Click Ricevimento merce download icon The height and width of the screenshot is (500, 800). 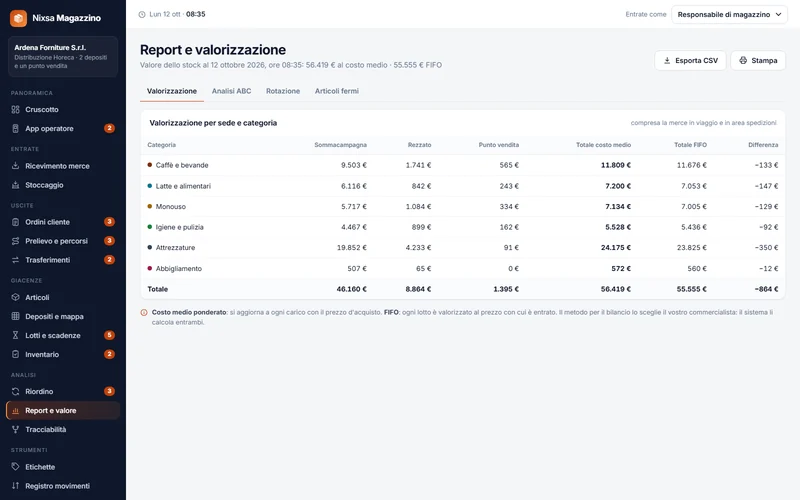click(x=15, y=166)
